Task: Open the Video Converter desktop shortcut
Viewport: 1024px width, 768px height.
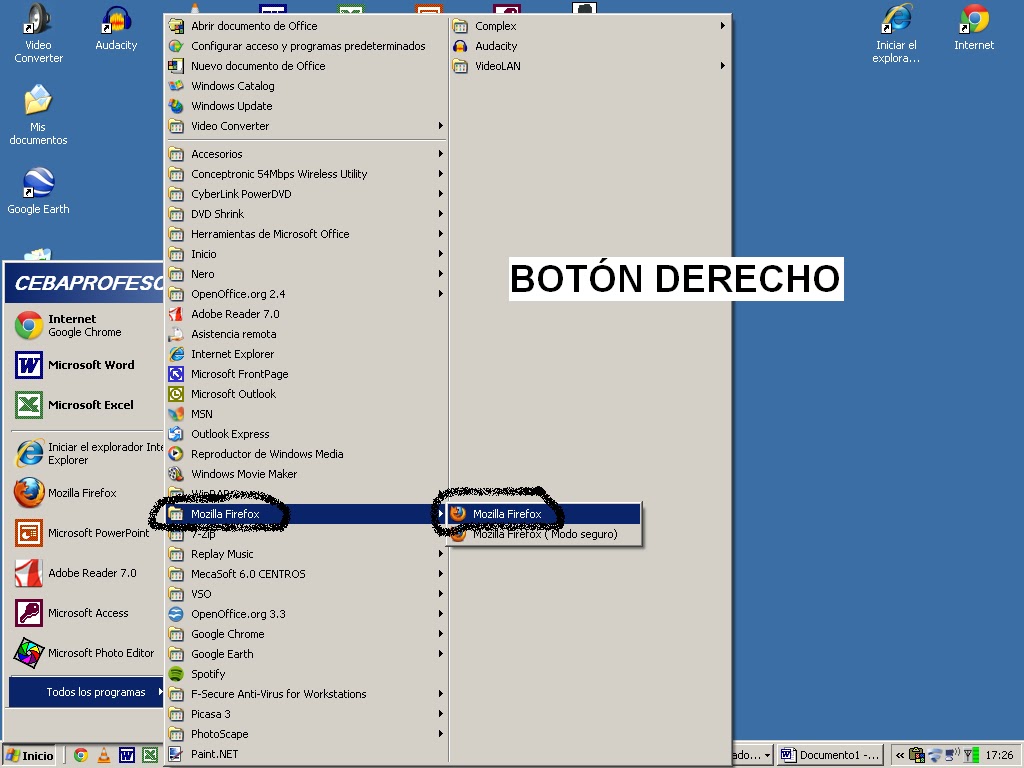Action: click(x=38, y=33)
